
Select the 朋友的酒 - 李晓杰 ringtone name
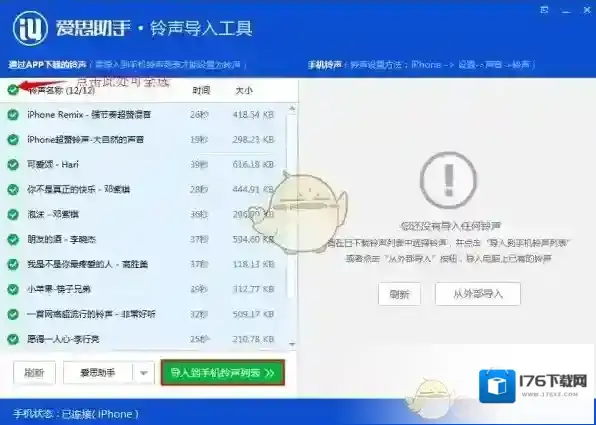coord(62,239)
